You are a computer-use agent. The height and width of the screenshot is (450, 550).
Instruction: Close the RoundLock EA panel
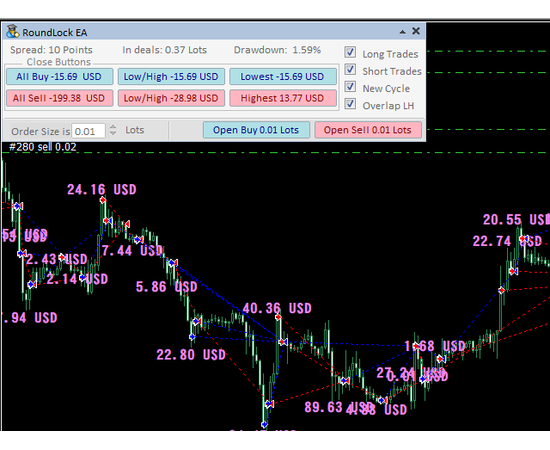tap(416, 31)
